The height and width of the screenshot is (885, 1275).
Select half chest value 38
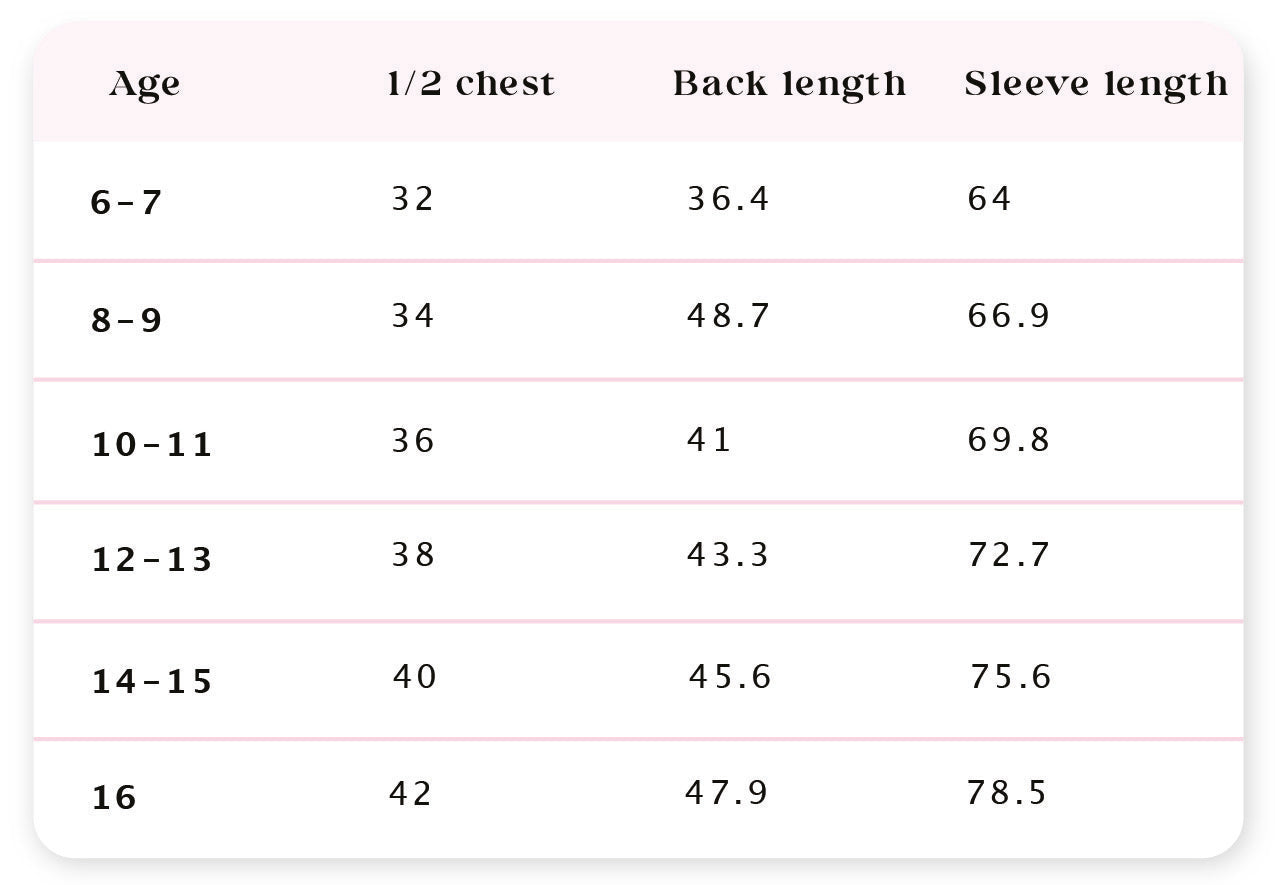[412, 554]
